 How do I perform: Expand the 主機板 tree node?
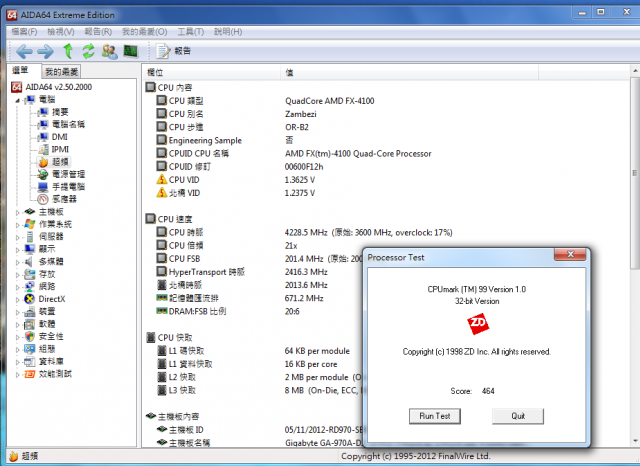tap(17, 213)
